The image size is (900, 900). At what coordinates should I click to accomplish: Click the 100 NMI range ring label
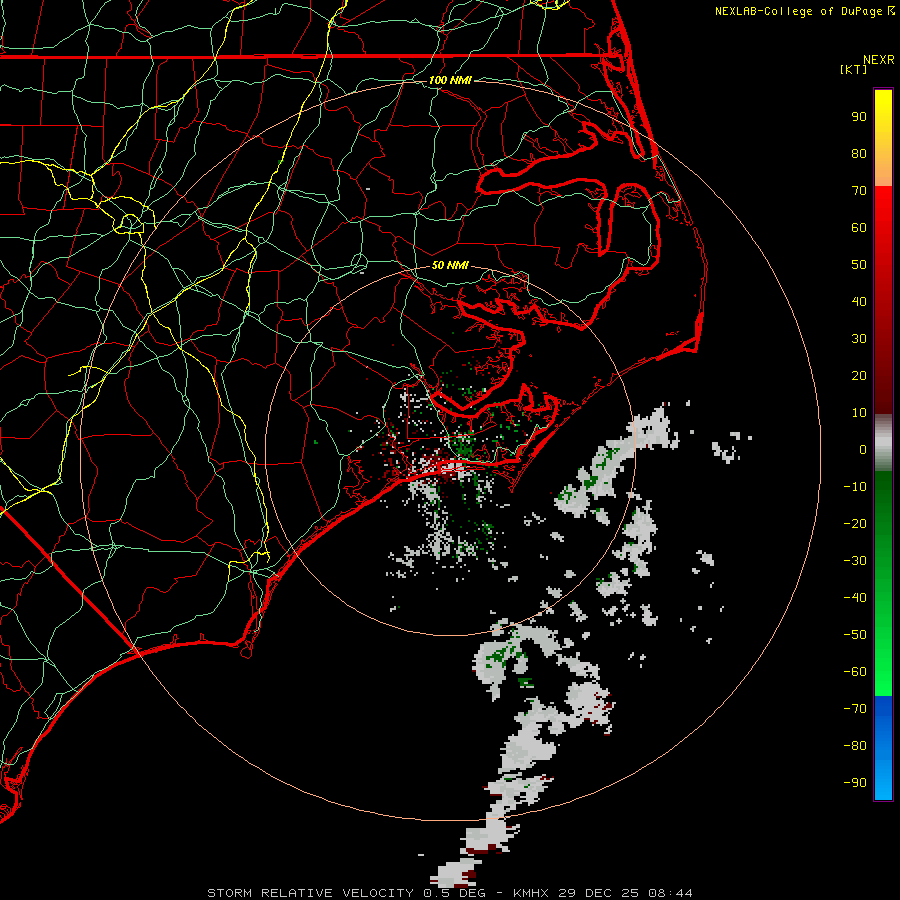(x=450, y=80)
